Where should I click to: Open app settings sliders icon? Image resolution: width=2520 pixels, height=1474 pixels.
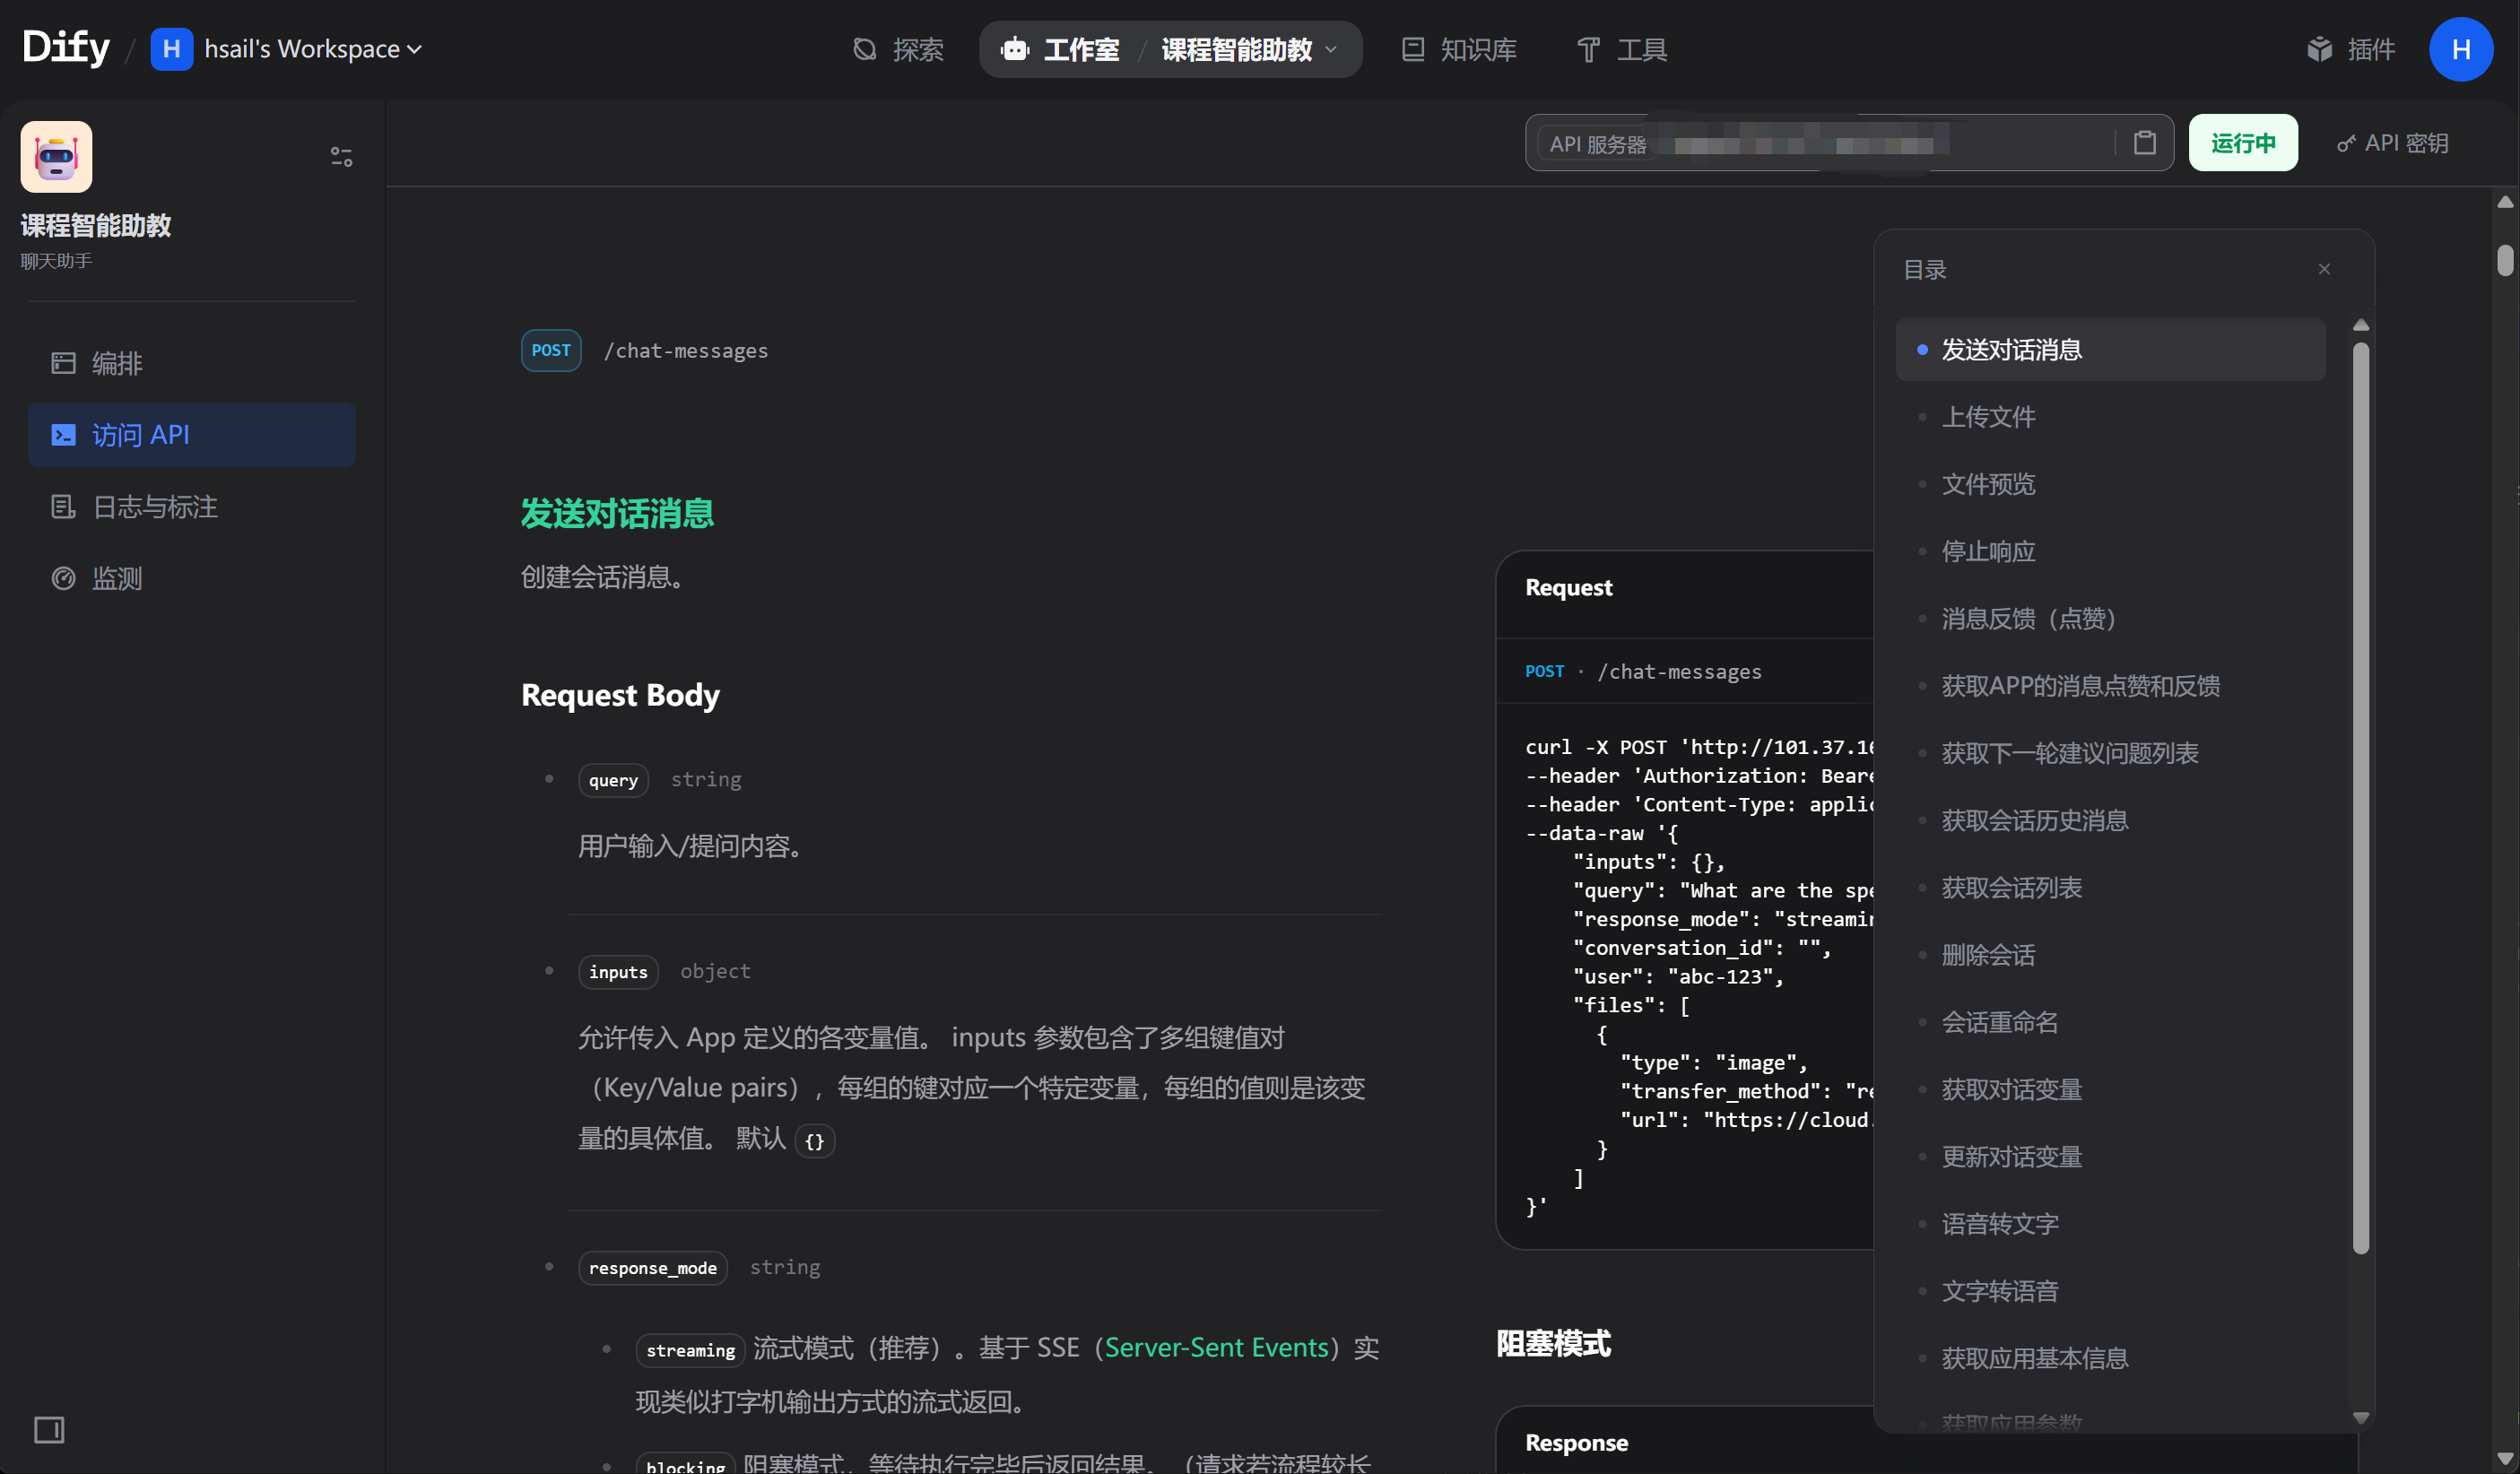click(341, 157)
